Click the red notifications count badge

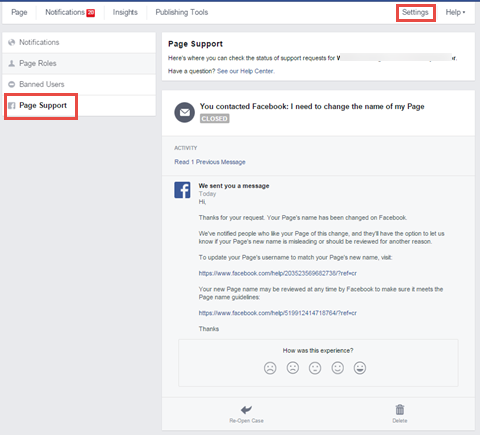tap(91, 13)
